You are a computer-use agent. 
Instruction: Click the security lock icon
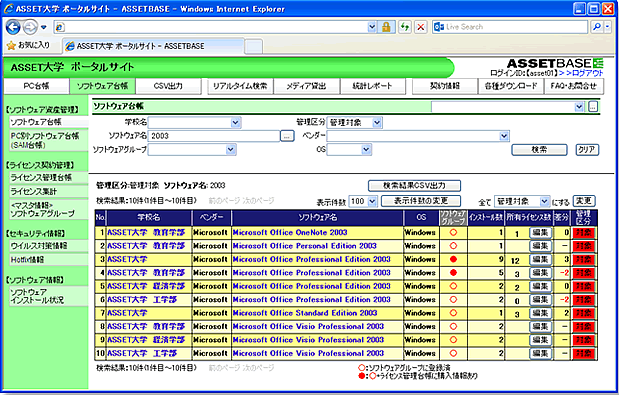pos(386,27)
